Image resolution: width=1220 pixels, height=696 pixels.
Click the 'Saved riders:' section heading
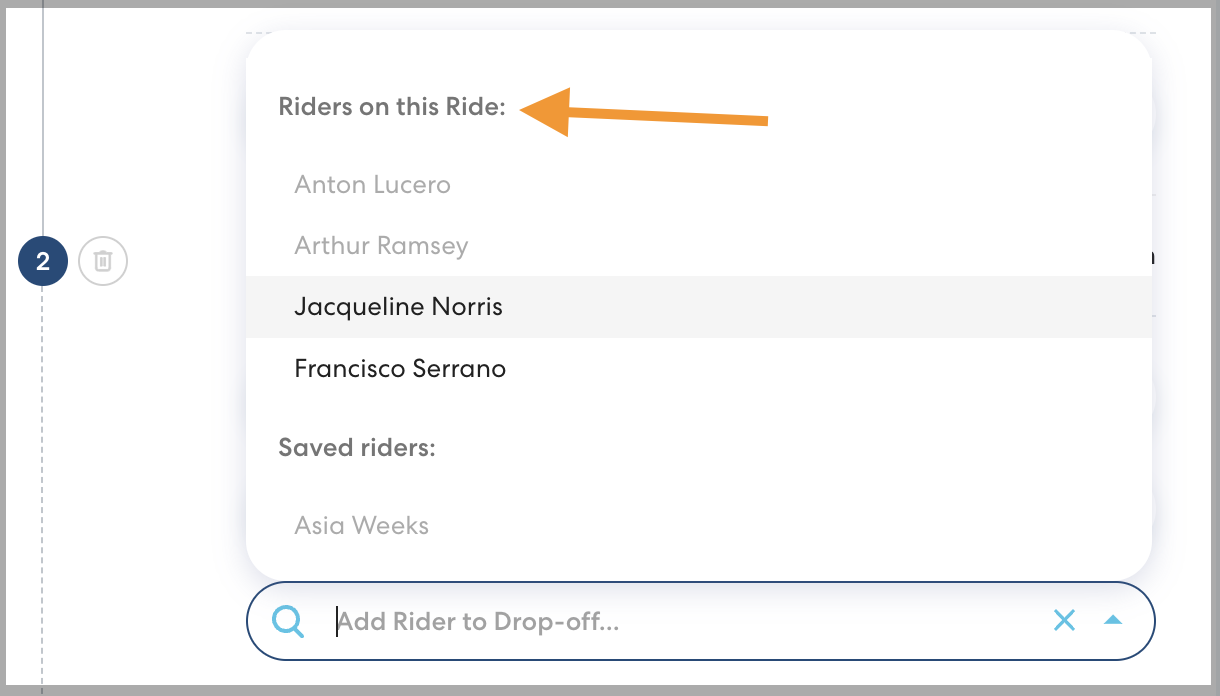[357, 448]
